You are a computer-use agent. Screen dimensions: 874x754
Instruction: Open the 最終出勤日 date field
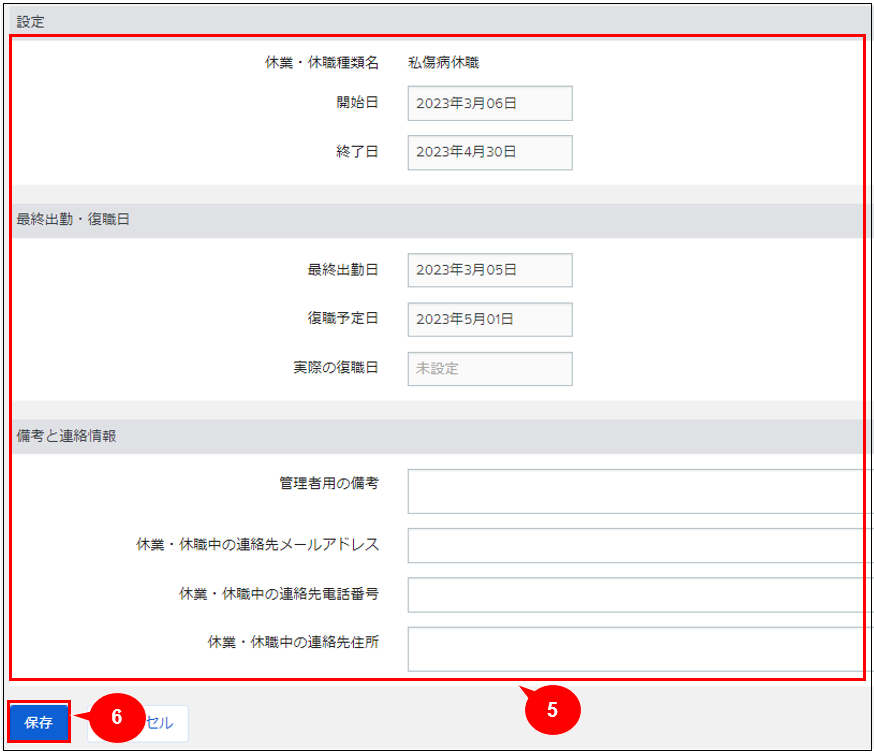[x=489, y=270]
